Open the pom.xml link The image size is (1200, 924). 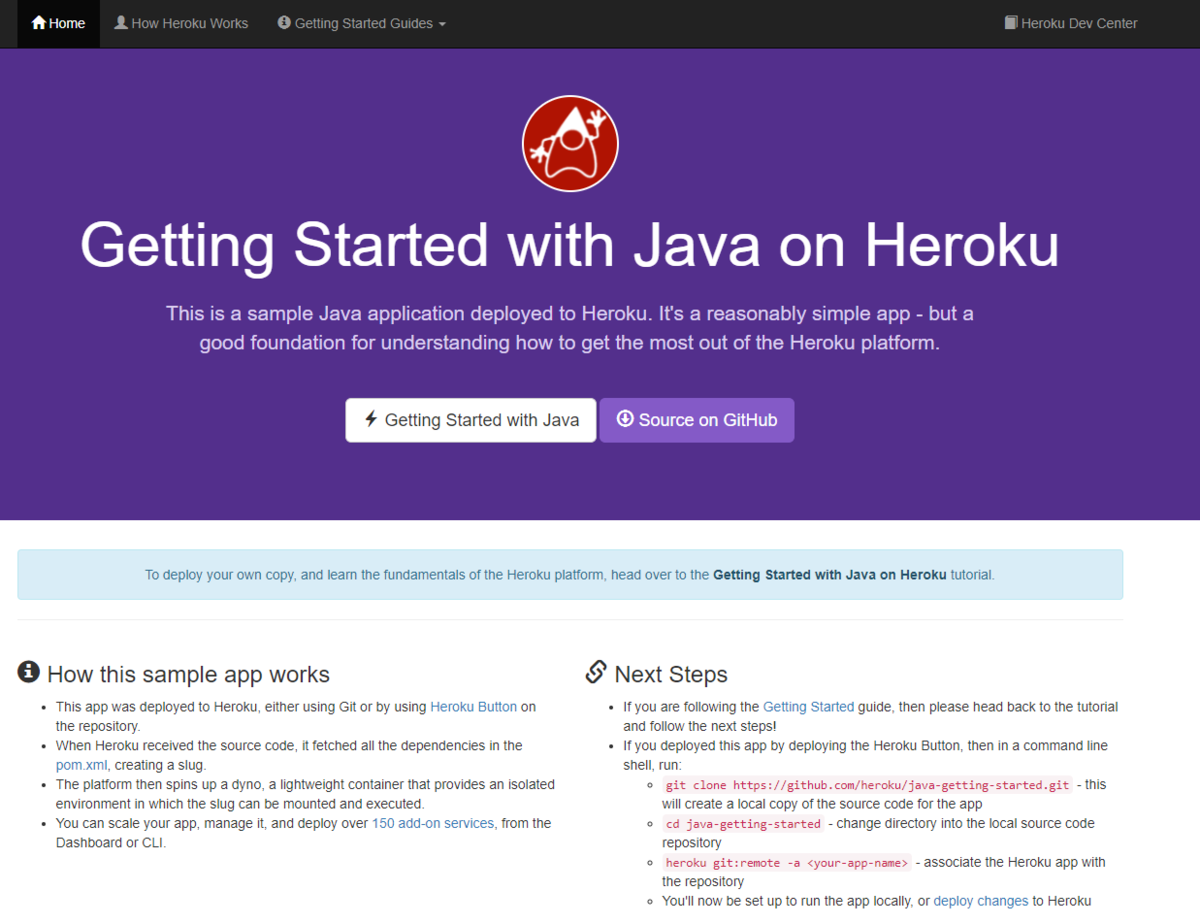(x=81, y=765)
